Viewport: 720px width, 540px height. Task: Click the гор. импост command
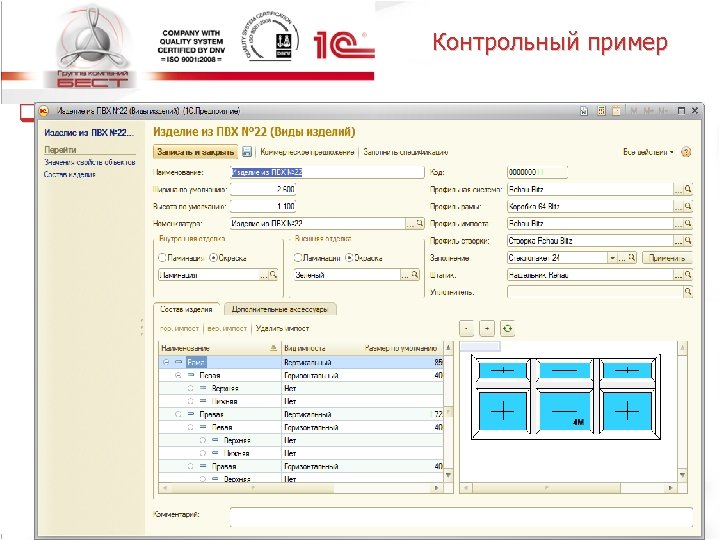180,328
